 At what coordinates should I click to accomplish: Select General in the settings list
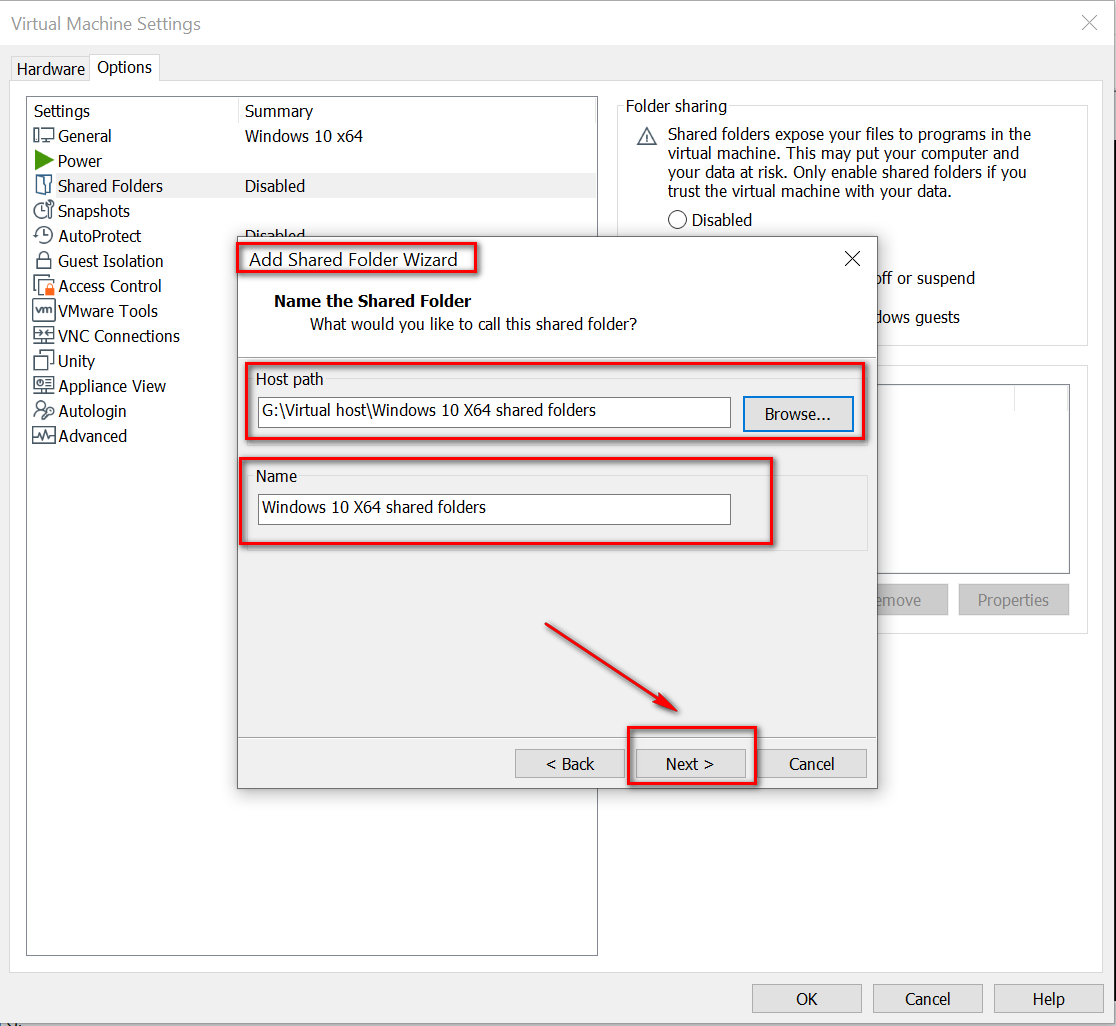tap(85, 136)
